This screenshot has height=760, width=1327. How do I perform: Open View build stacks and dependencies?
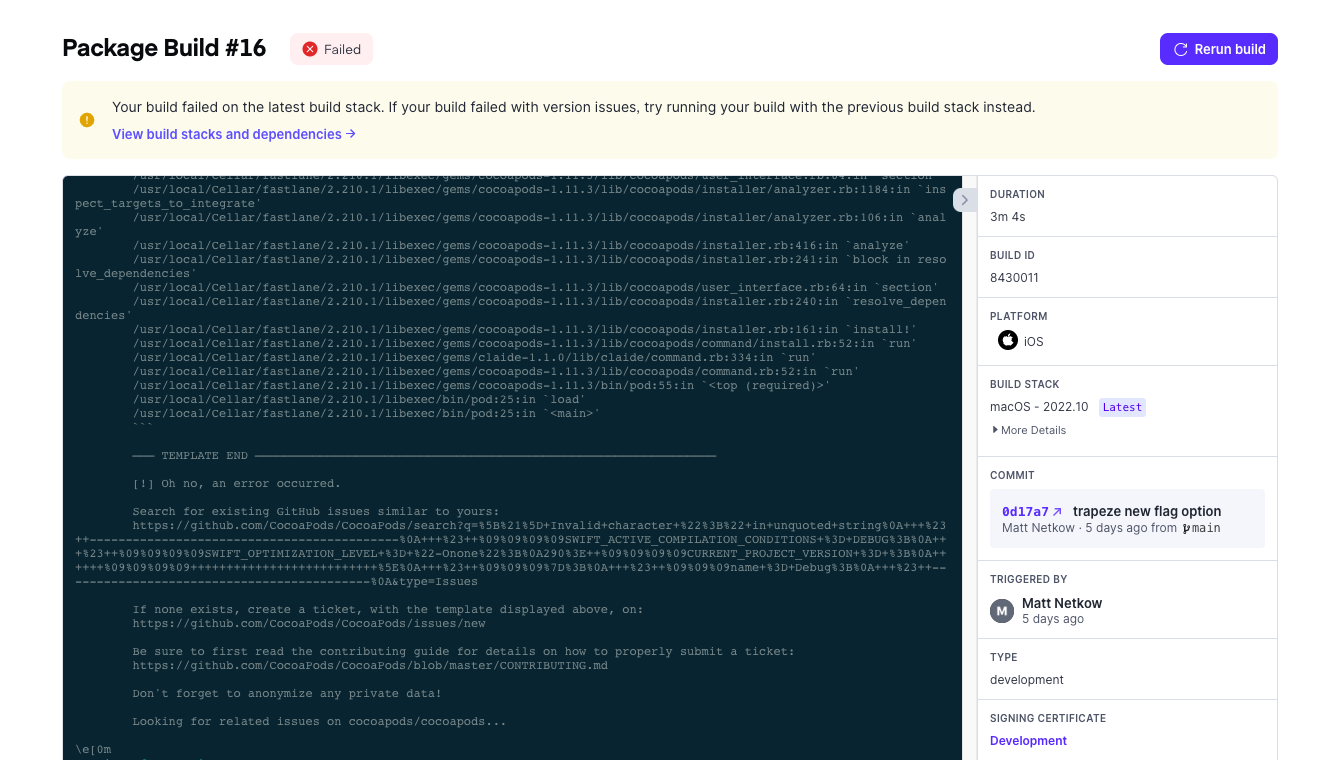coord(227,134)
